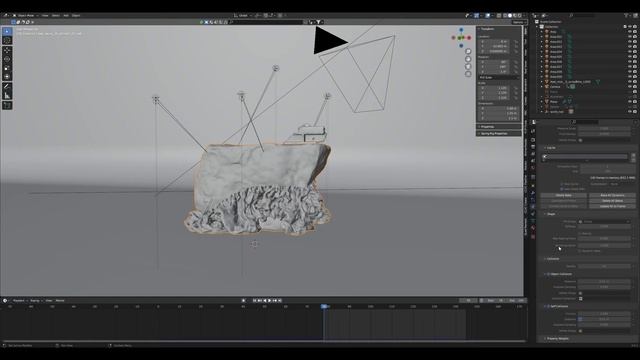
Task: Open the View menu in viewport header
Action: pos(44,16)
